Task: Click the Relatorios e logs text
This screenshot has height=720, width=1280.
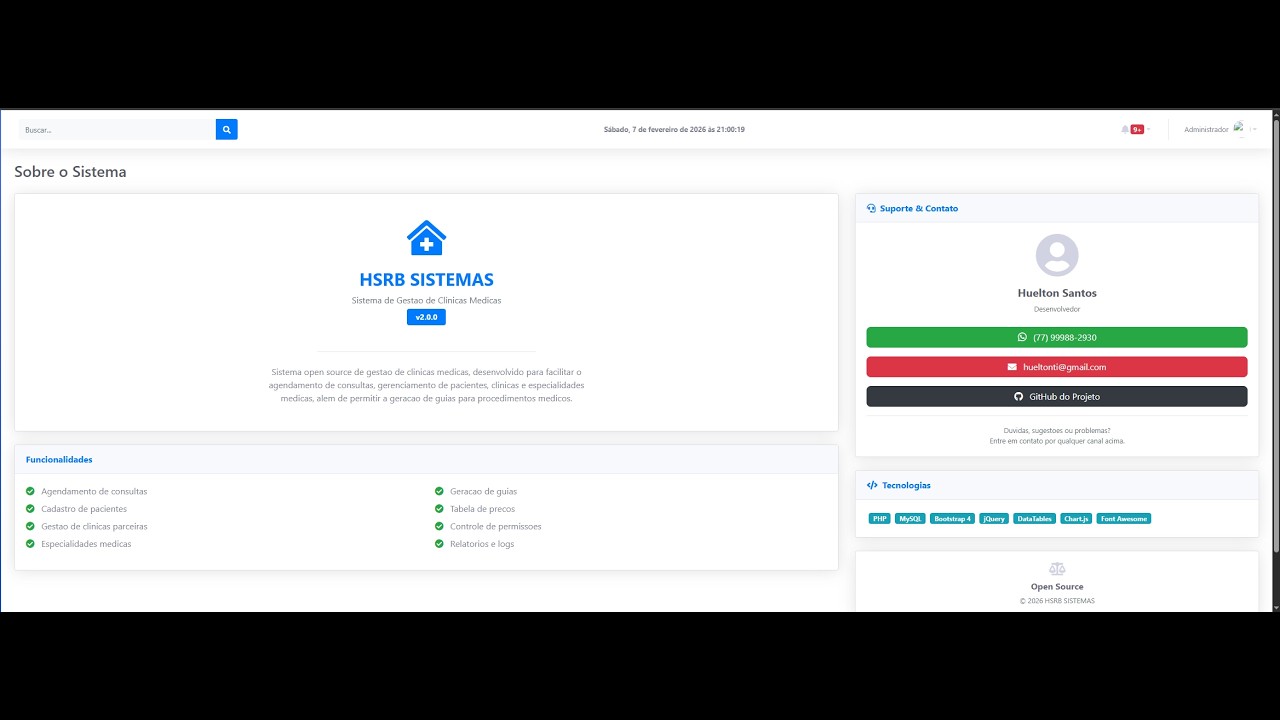Action: coord(482,544)
